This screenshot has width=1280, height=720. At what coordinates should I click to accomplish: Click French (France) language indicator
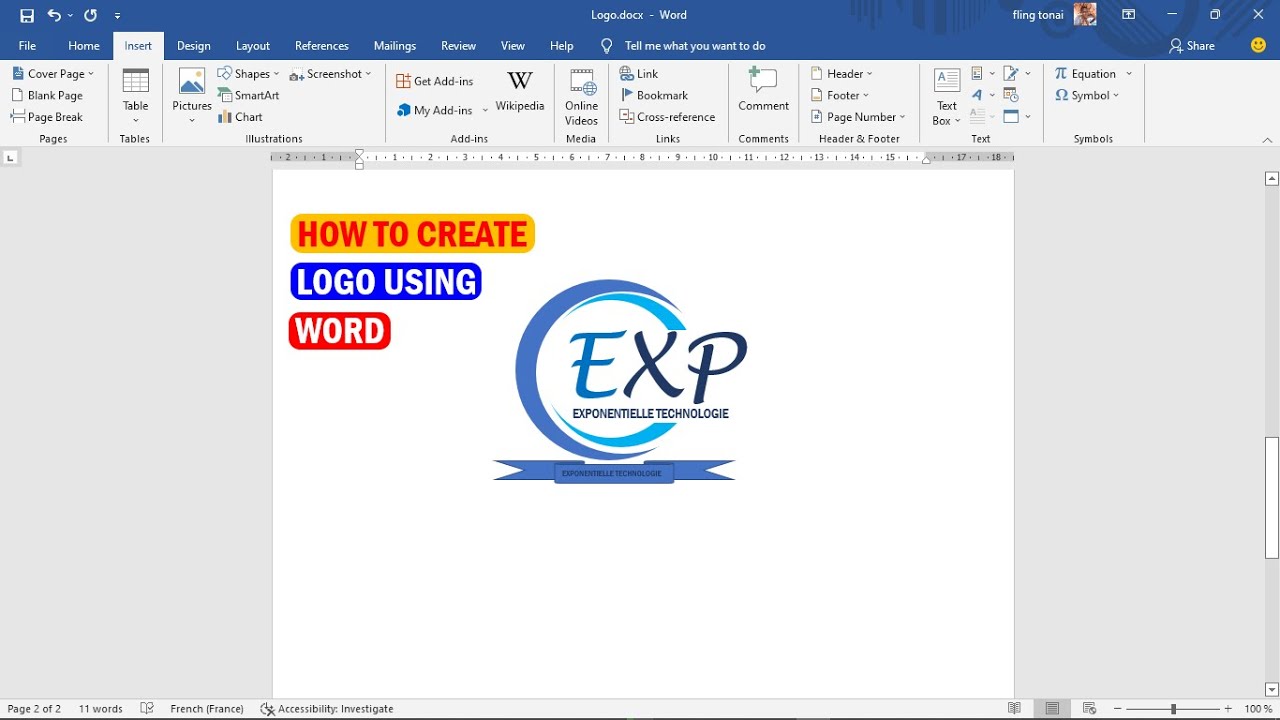[x=207, y=708]
